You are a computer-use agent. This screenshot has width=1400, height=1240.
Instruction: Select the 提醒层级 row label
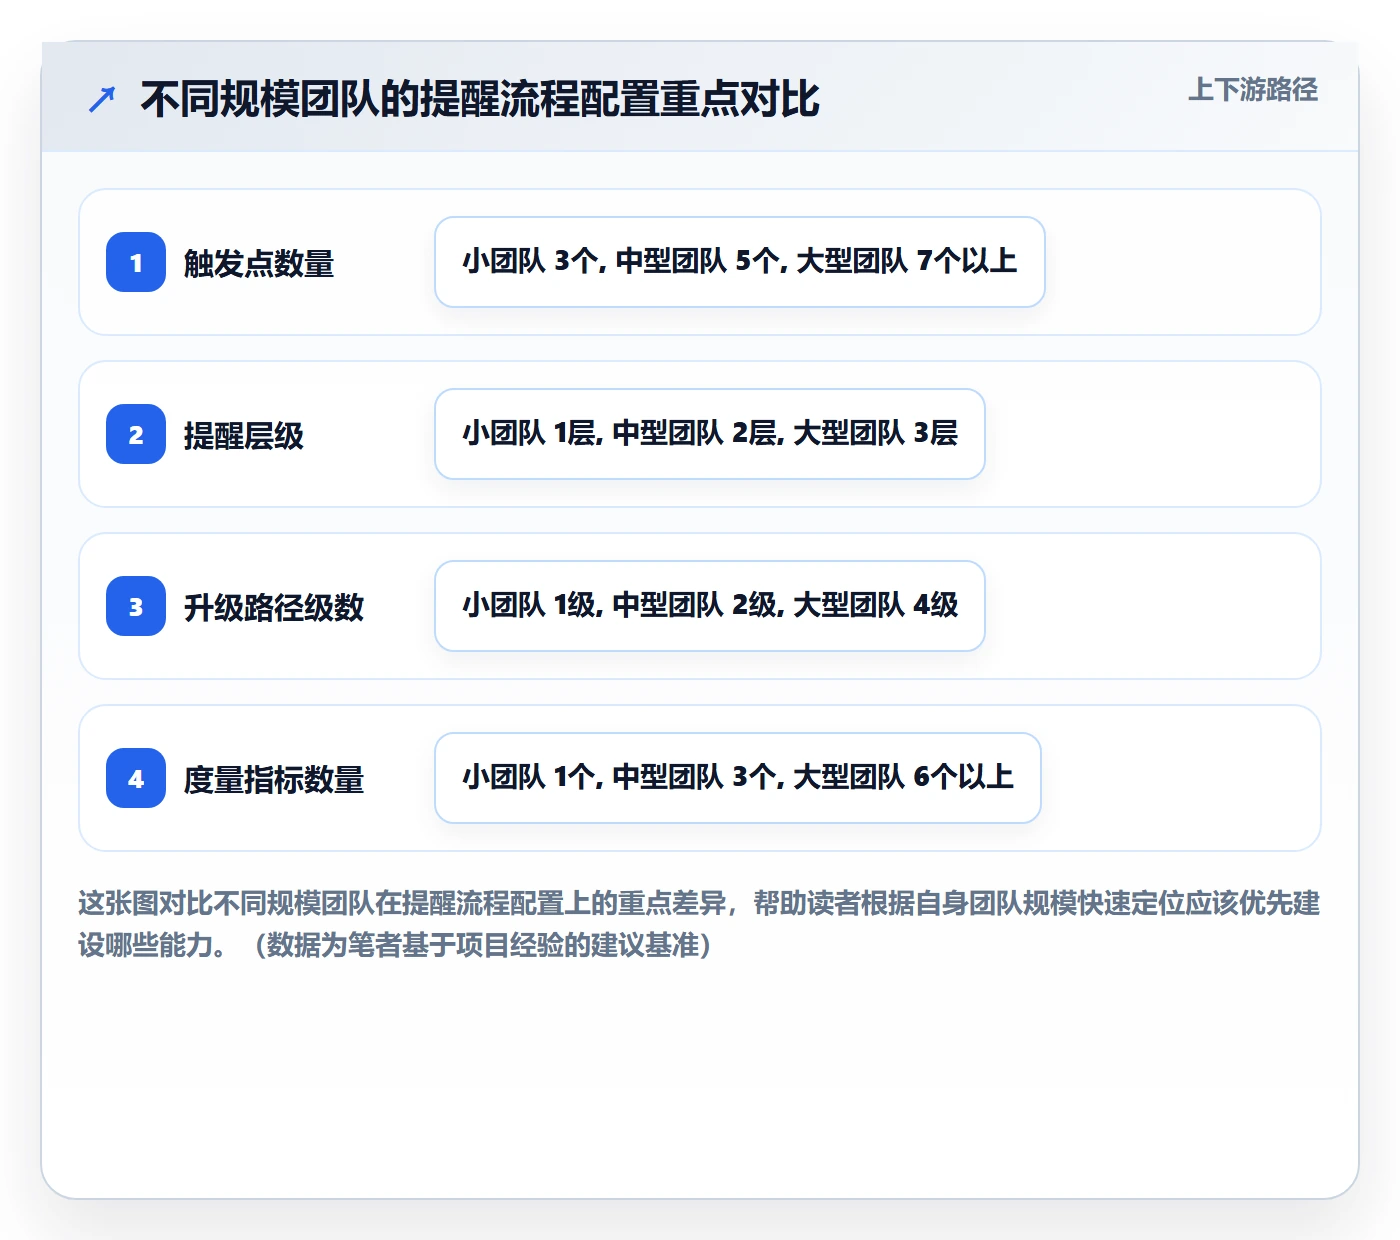click(244, 435)
